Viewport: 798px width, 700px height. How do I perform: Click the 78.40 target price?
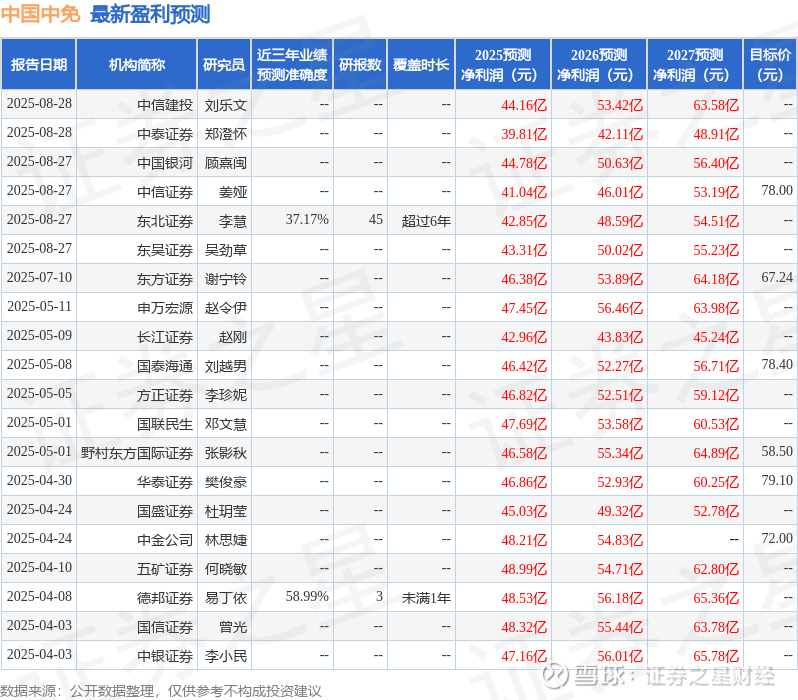pyautogui.click(x=777, y=365)
